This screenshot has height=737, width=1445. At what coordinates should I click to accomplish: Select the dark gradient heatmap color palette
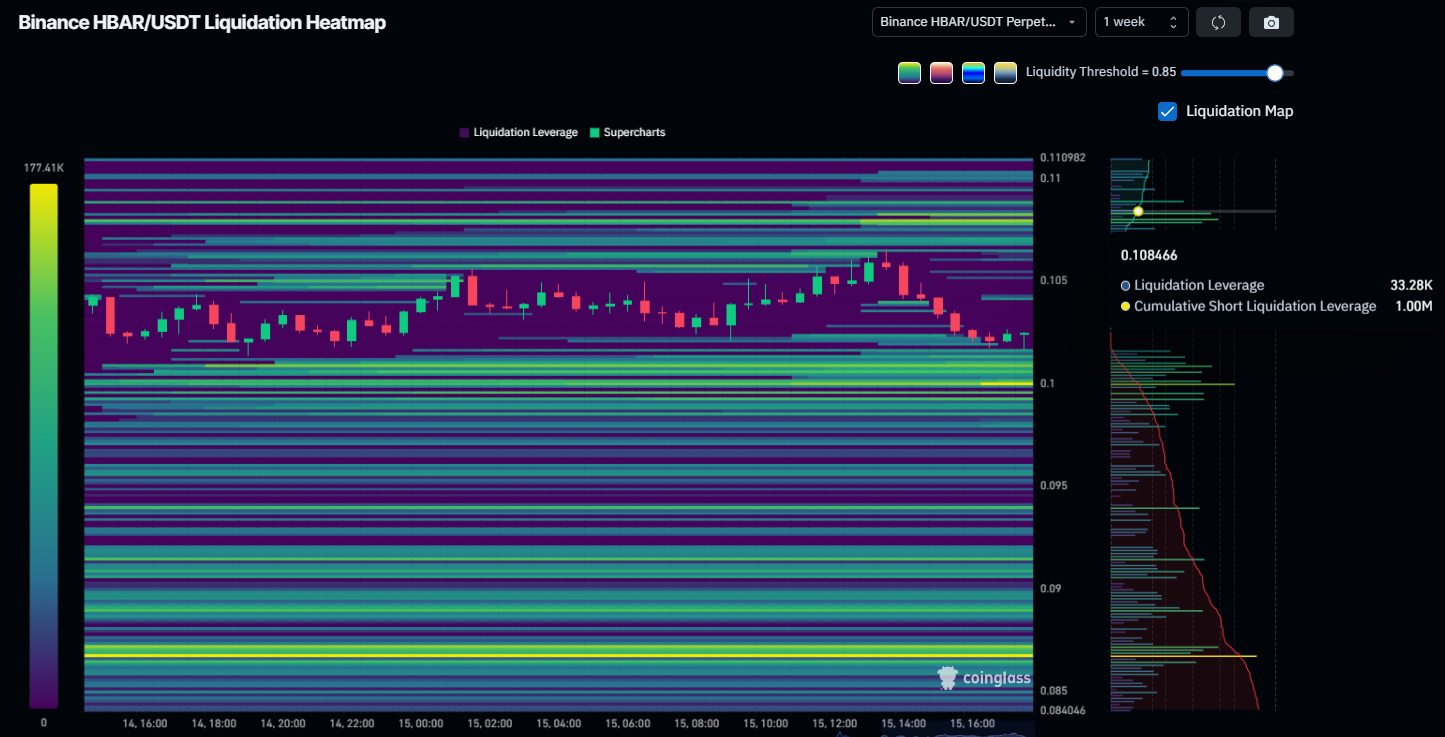point(1005,72)
